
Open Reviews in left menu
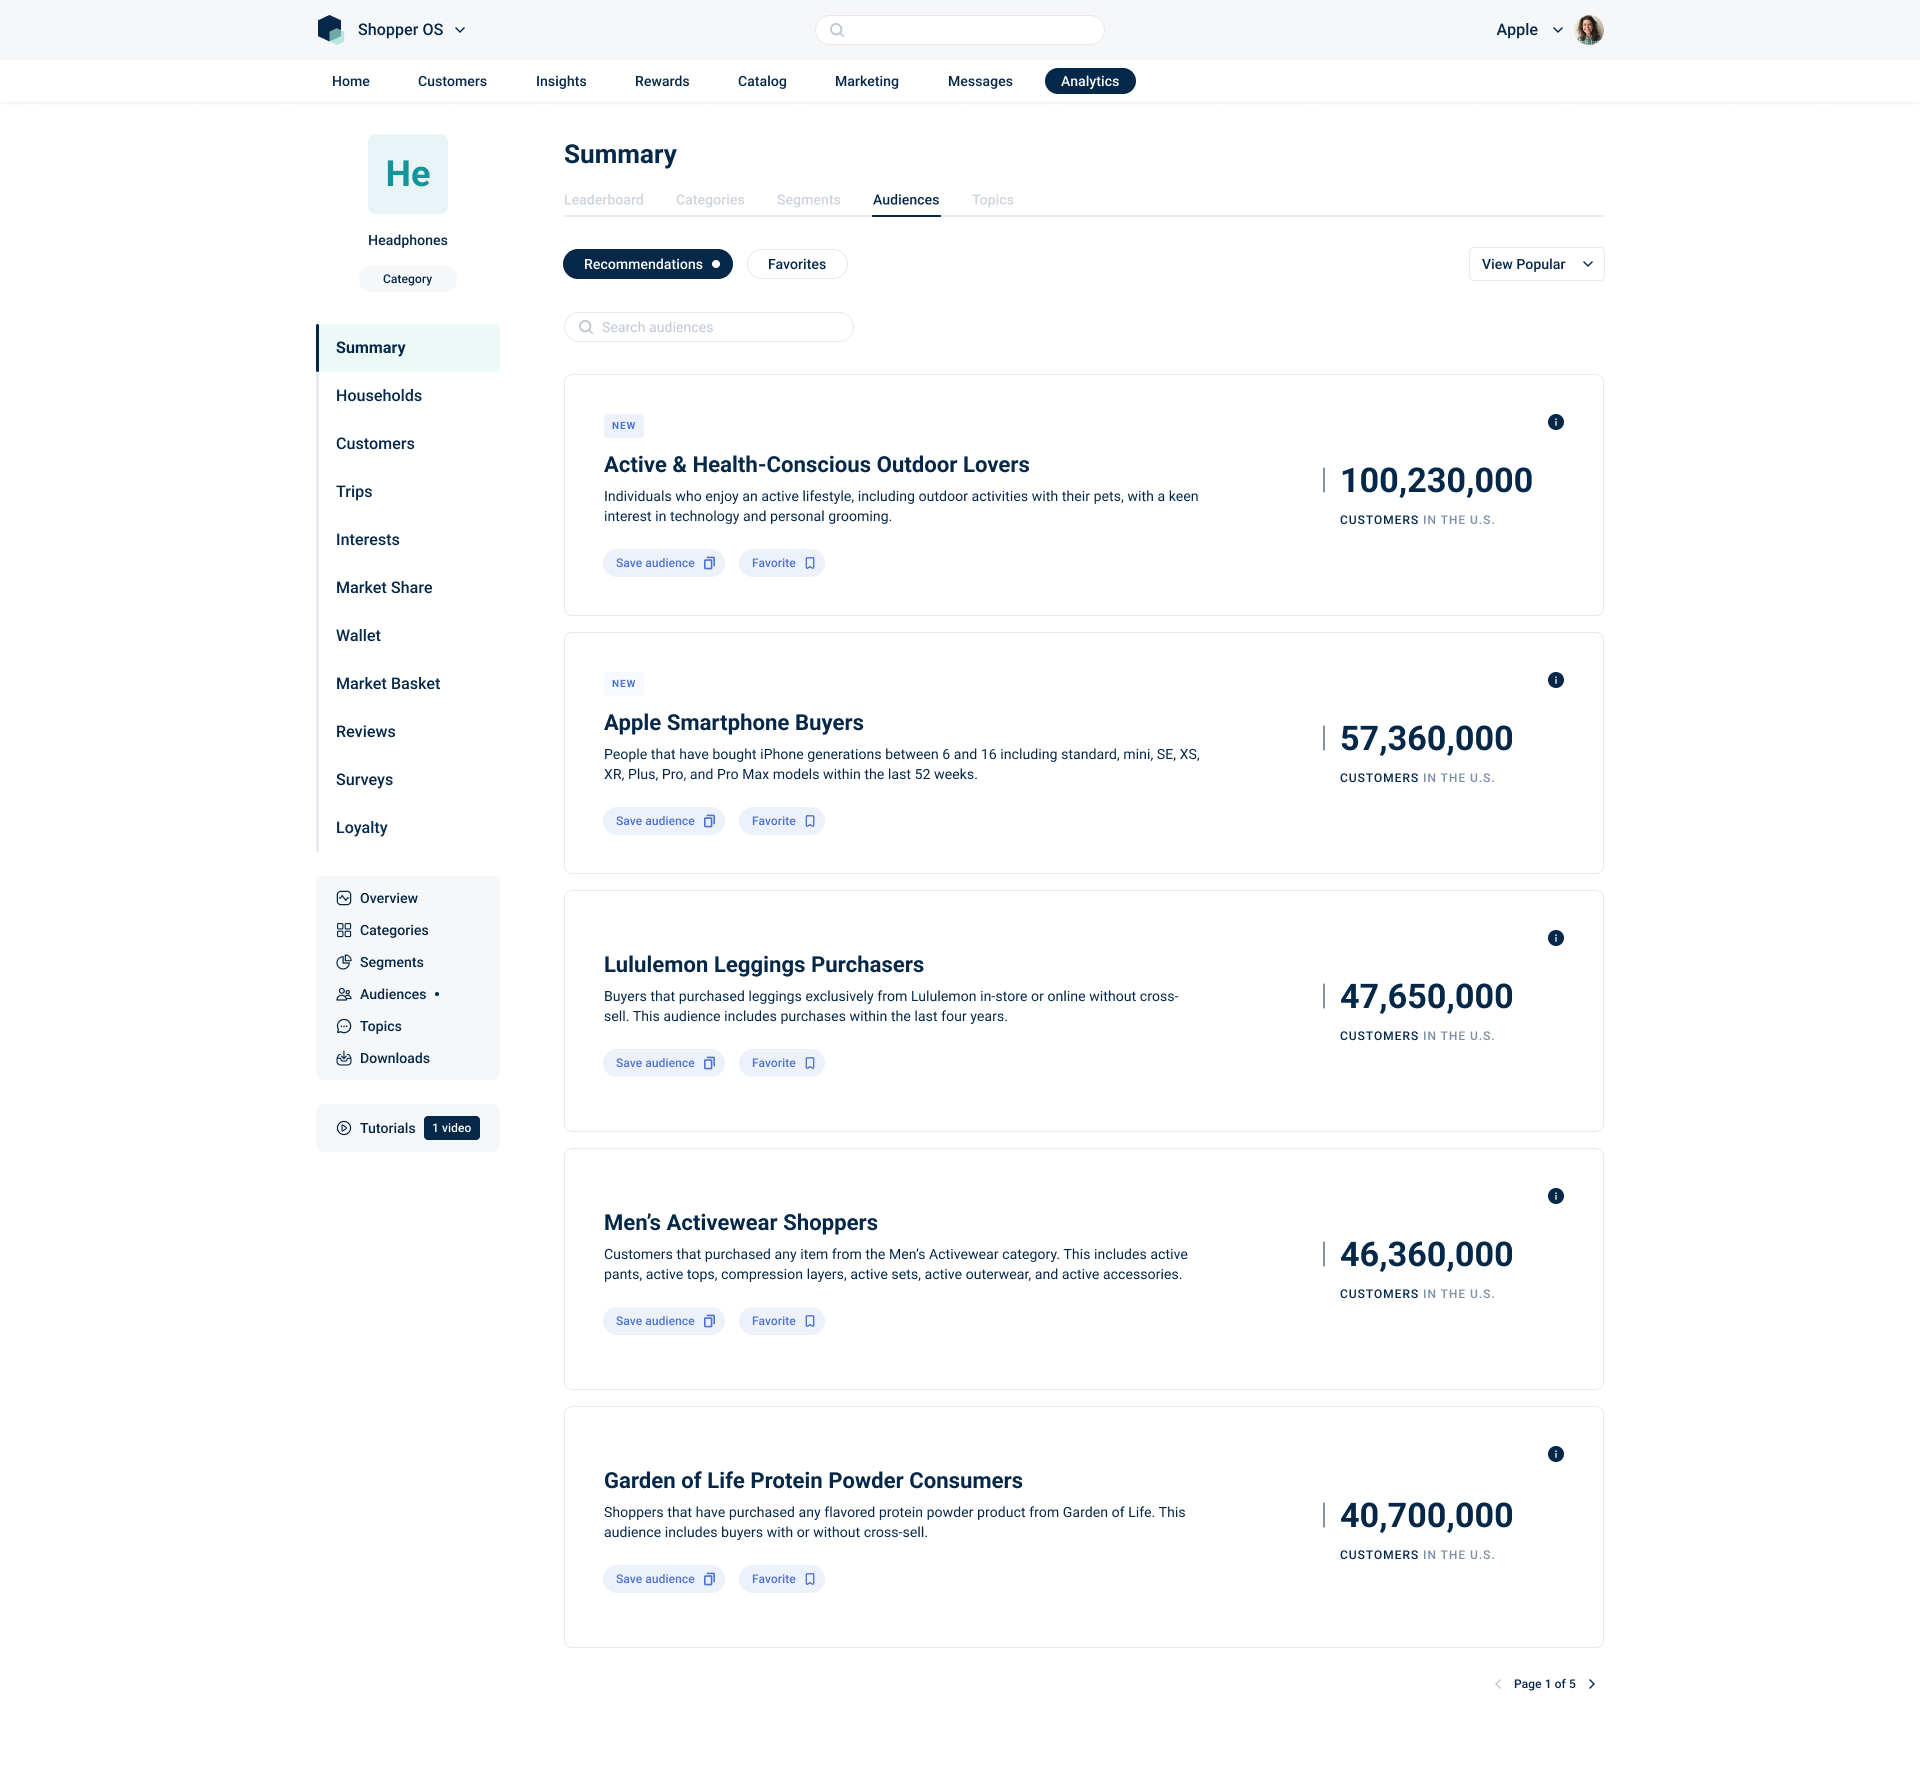[x=408, y=732]
